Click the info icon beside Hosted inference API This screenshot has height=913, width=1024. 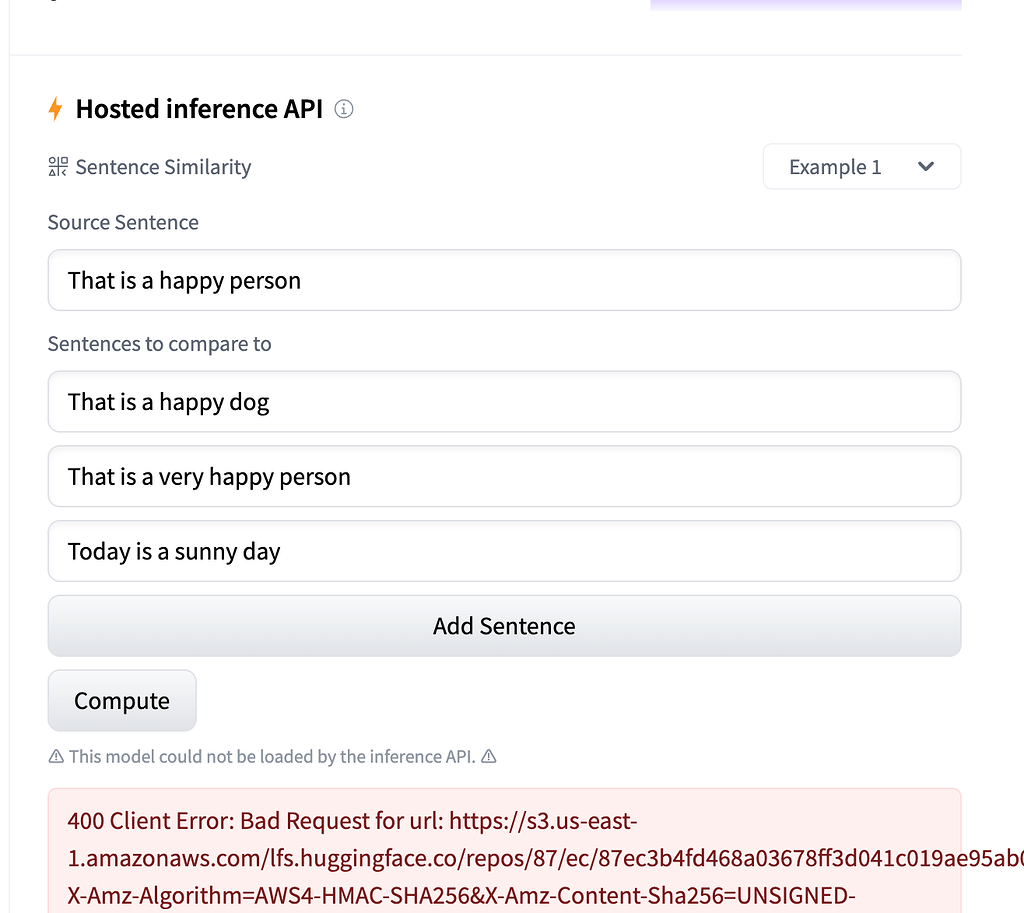pyautogui.click(x=344, y=109)
